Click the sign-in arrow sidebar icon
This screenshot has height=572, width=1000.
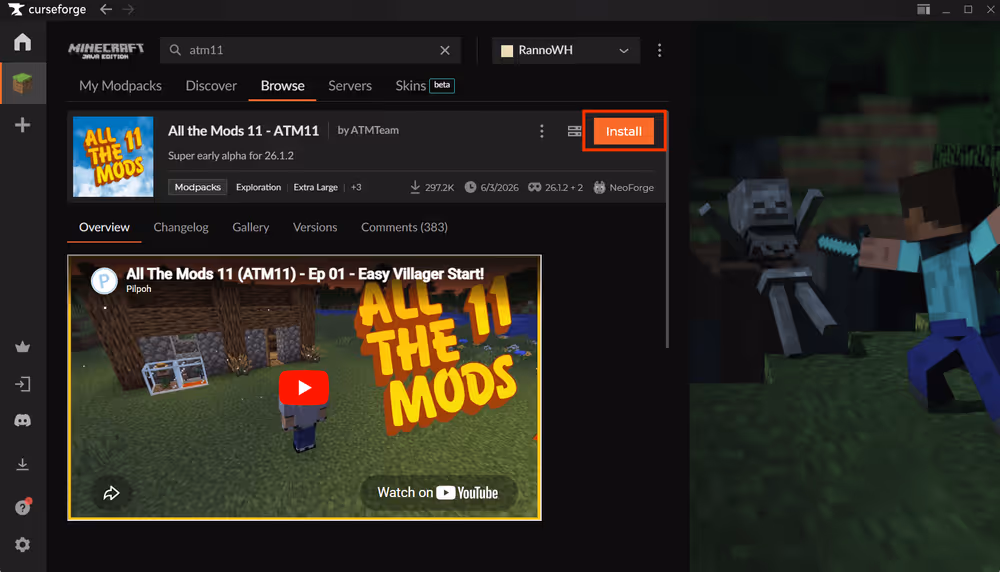(x=22, y=384)
